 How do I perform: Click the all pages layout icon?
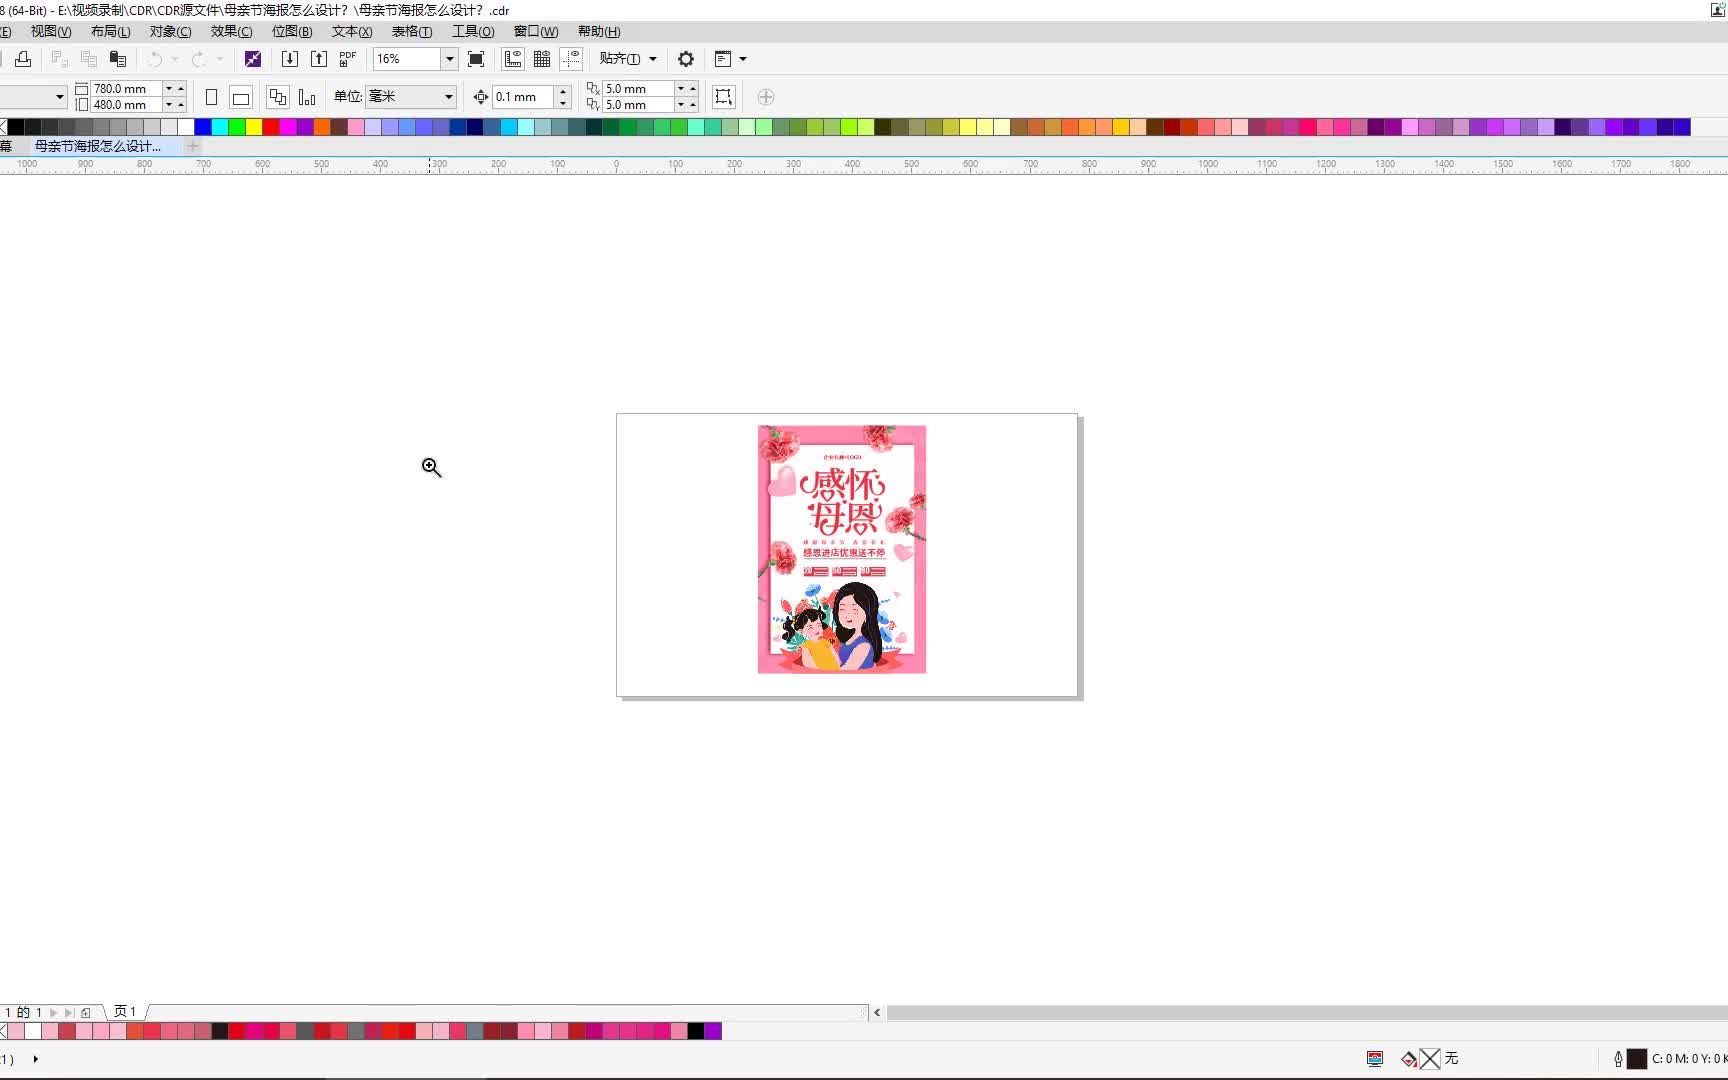tap(278, 97)
